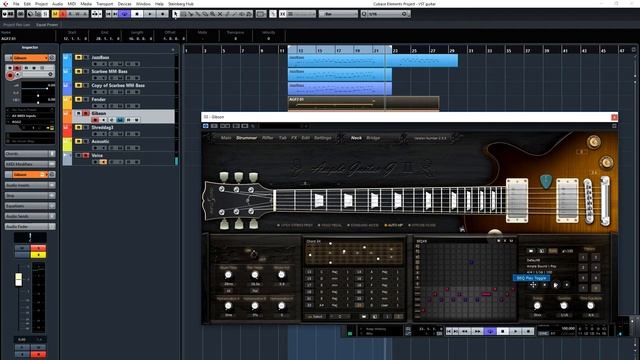
Task: Mute the Shreddage3 track
Action: [78, 127]
